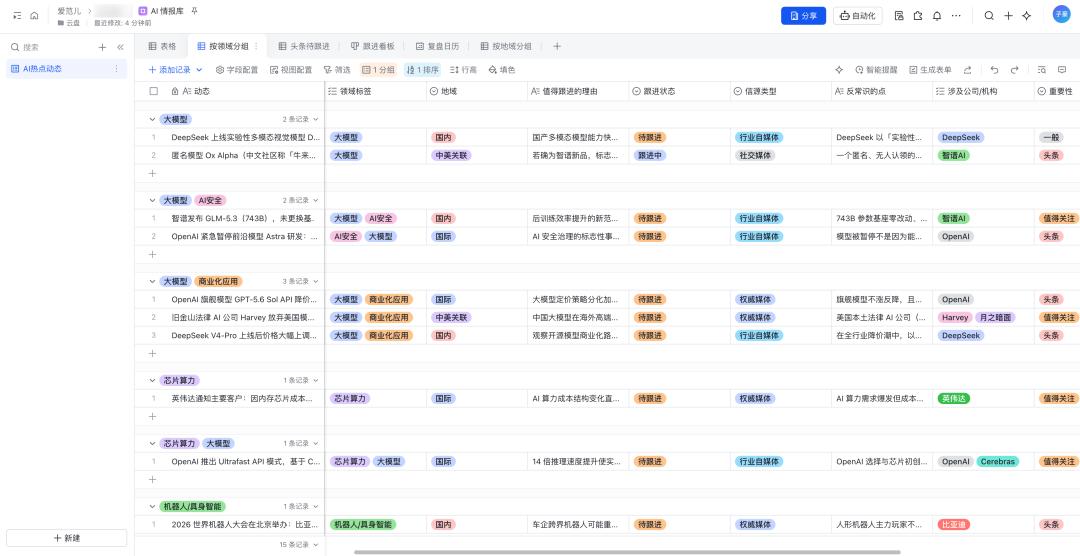Open the dropdown arrow beside 添加记录
1080x556 pixels.
click(200, 70)
